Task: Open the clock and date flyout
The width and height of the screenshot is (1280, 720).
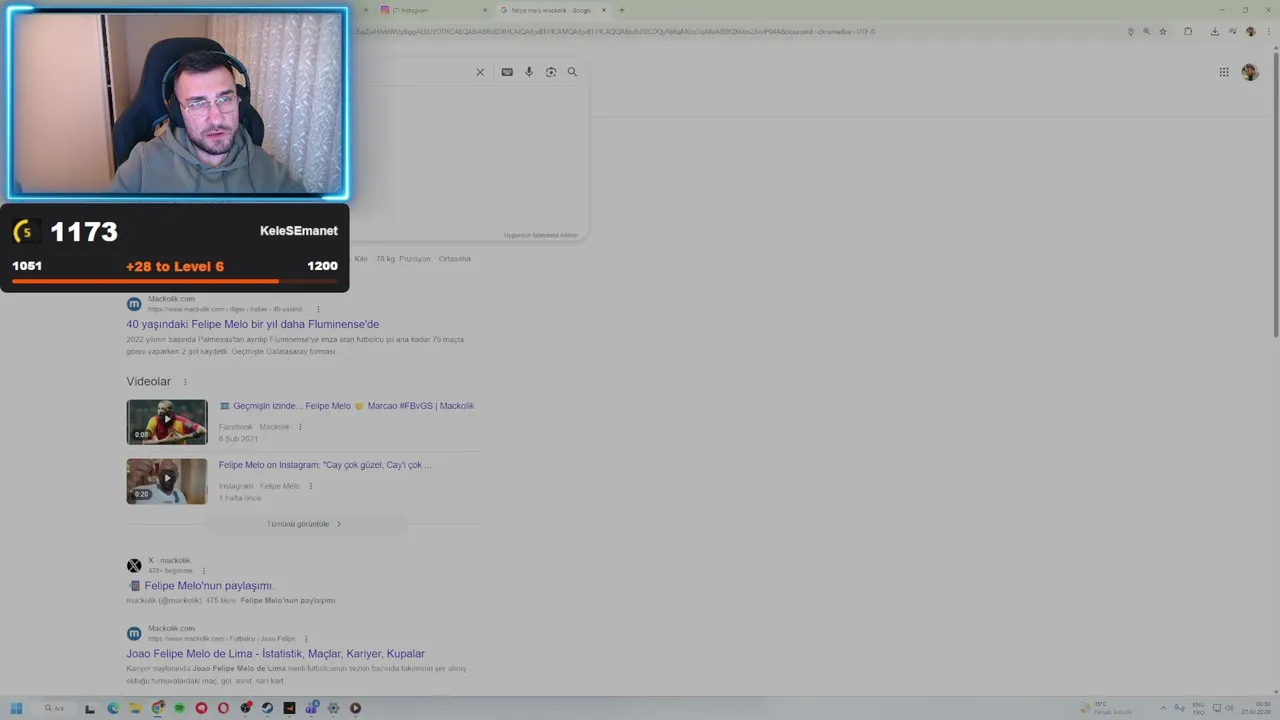Action: point(1256,708)
